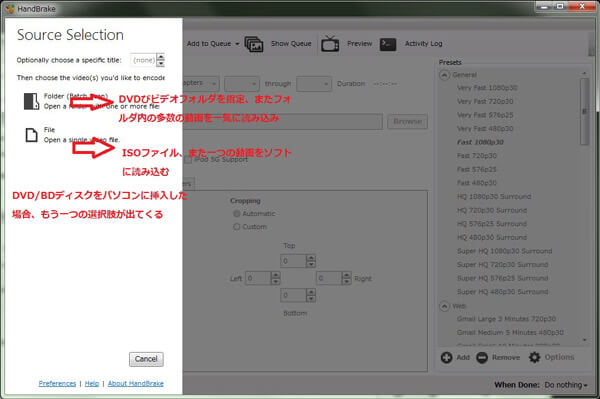Click the Top crop stepper arrows
Screen dimensions: 600x399
pyautogui.click(x=311, y=261)
